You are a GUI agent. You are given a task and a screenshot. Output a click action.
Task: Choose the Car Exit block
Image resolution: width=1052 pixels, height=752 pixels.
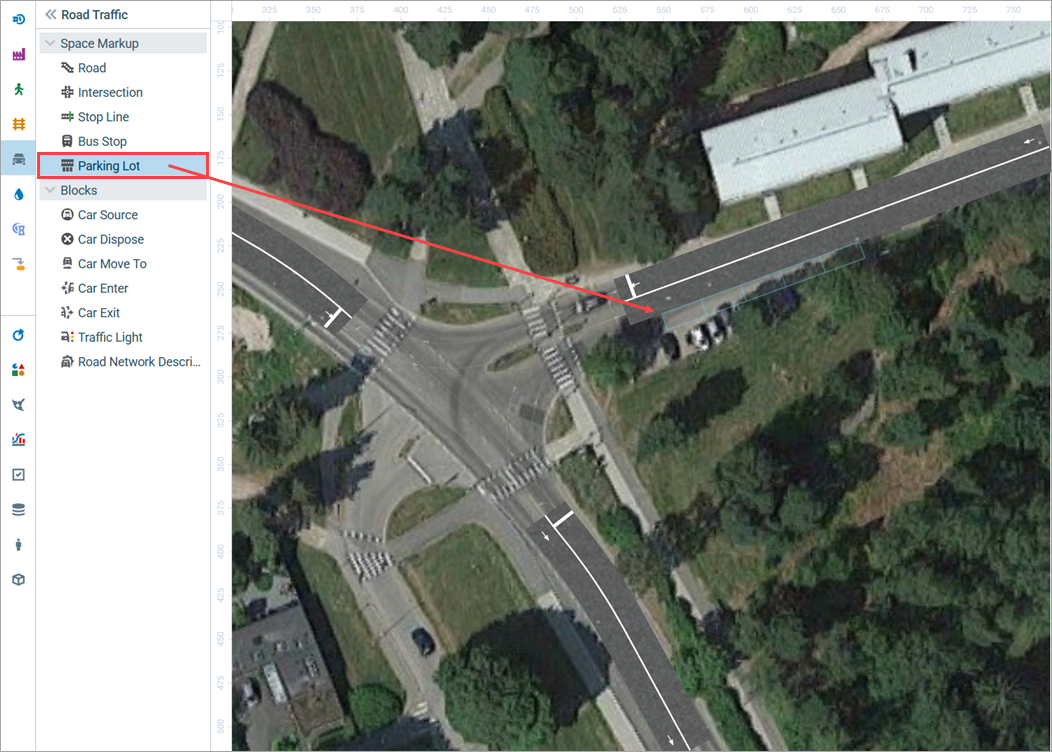click(x=90, y=313)
